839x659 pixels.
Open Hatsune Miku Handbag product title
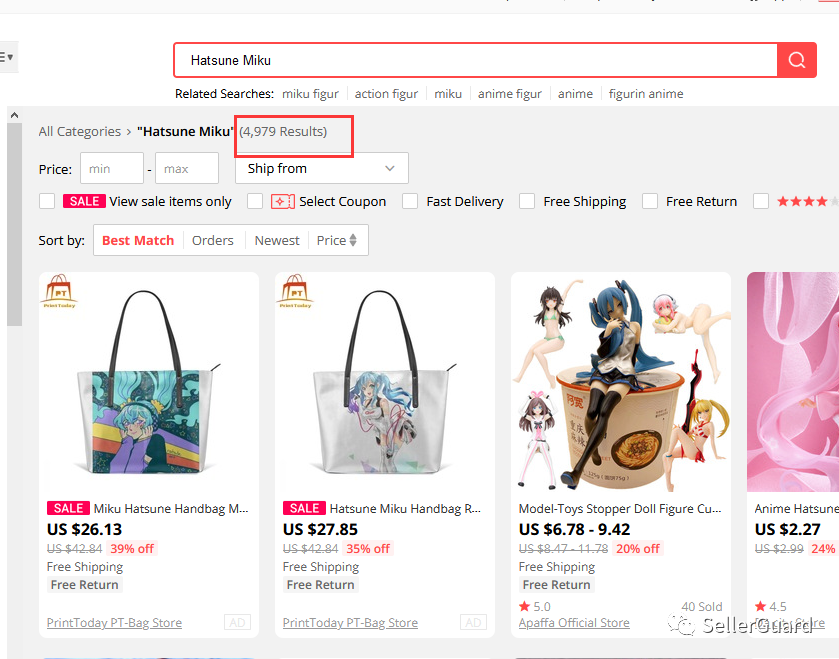click(x=406, y=509)
